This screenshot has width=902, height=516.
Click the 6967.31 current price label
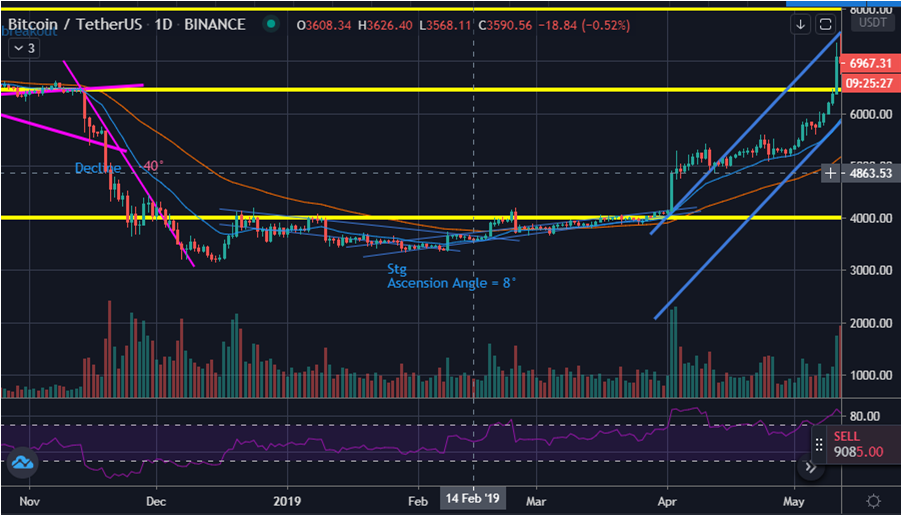tap(870, 63)
